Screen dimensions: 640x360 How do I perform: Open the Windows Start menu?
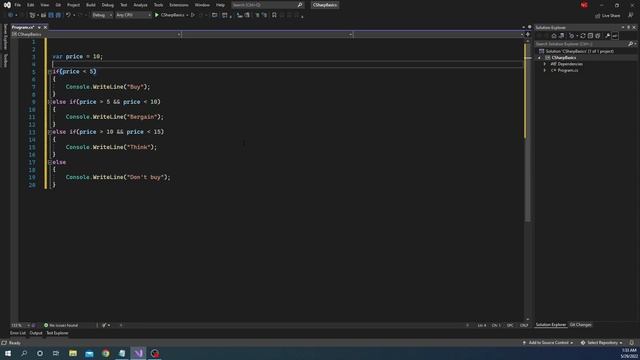coord(8,353)
